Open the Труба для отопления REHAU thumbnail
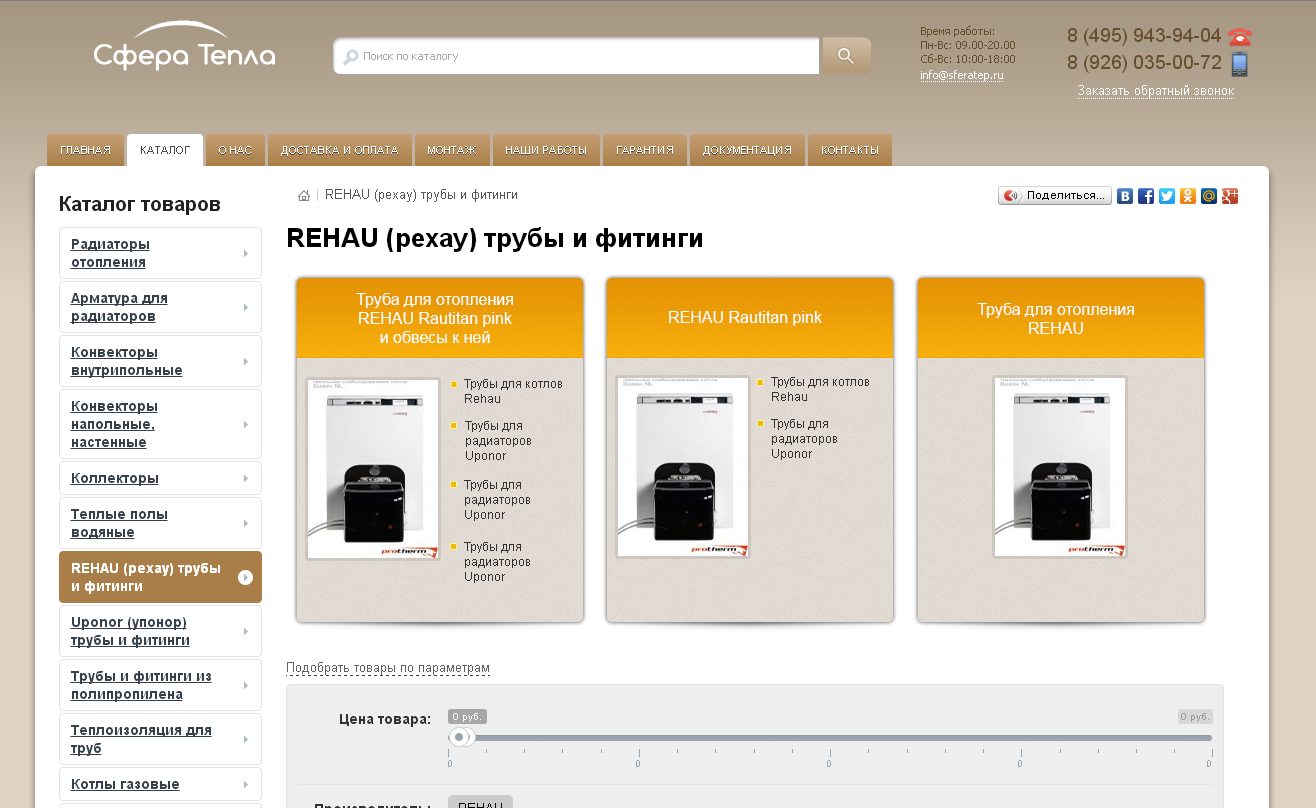Image resolution: width=1316 pixels, height=808 pixels. pos(1060,467)
